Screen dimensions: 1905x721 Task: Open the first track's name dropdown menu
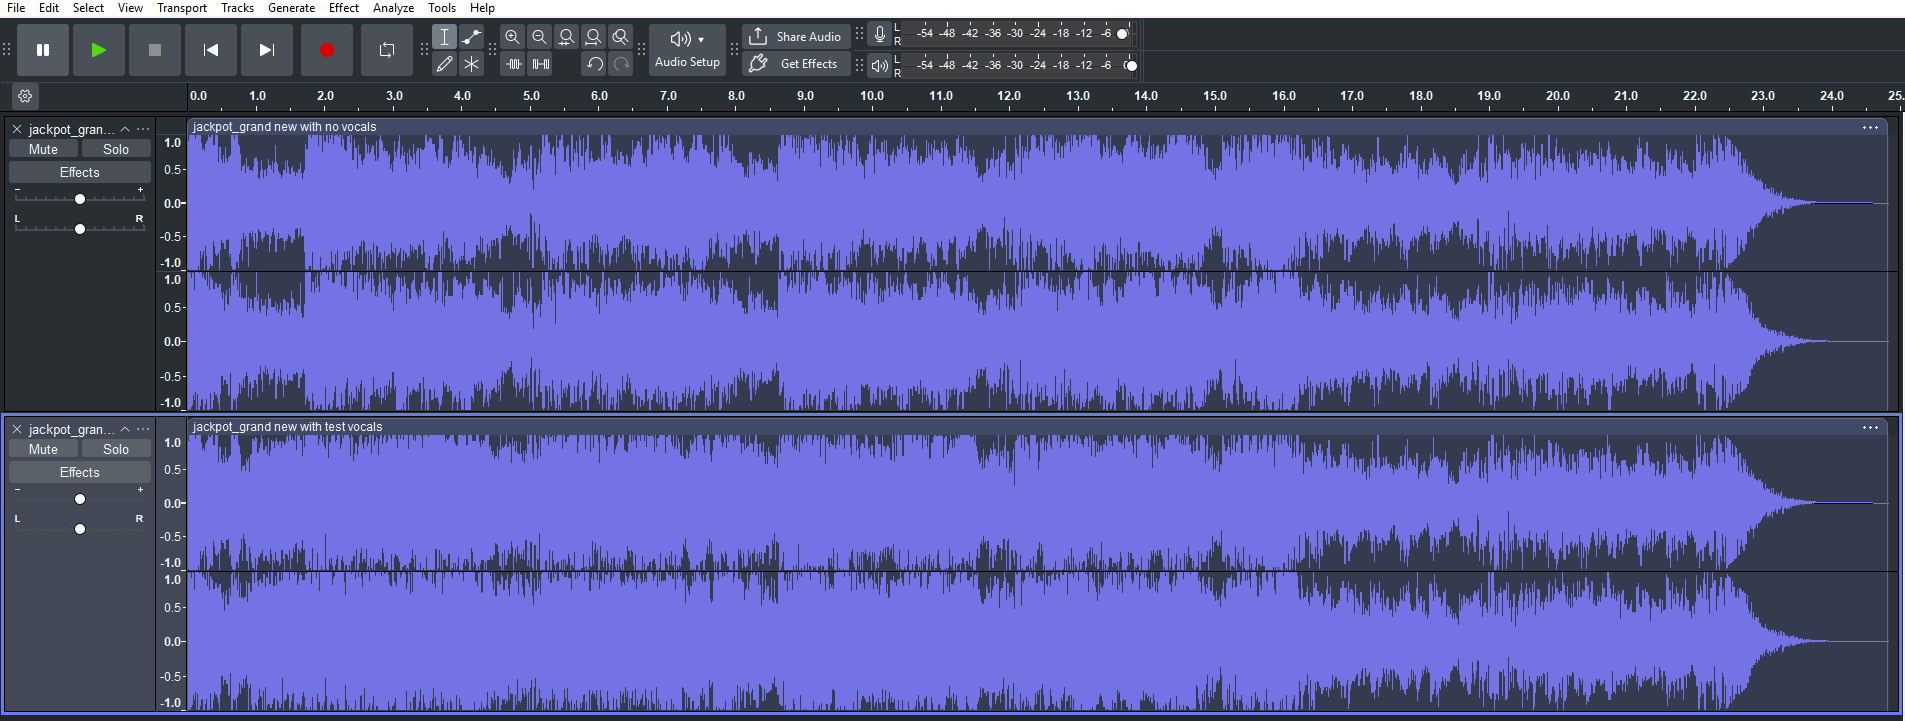click(71, 129)
